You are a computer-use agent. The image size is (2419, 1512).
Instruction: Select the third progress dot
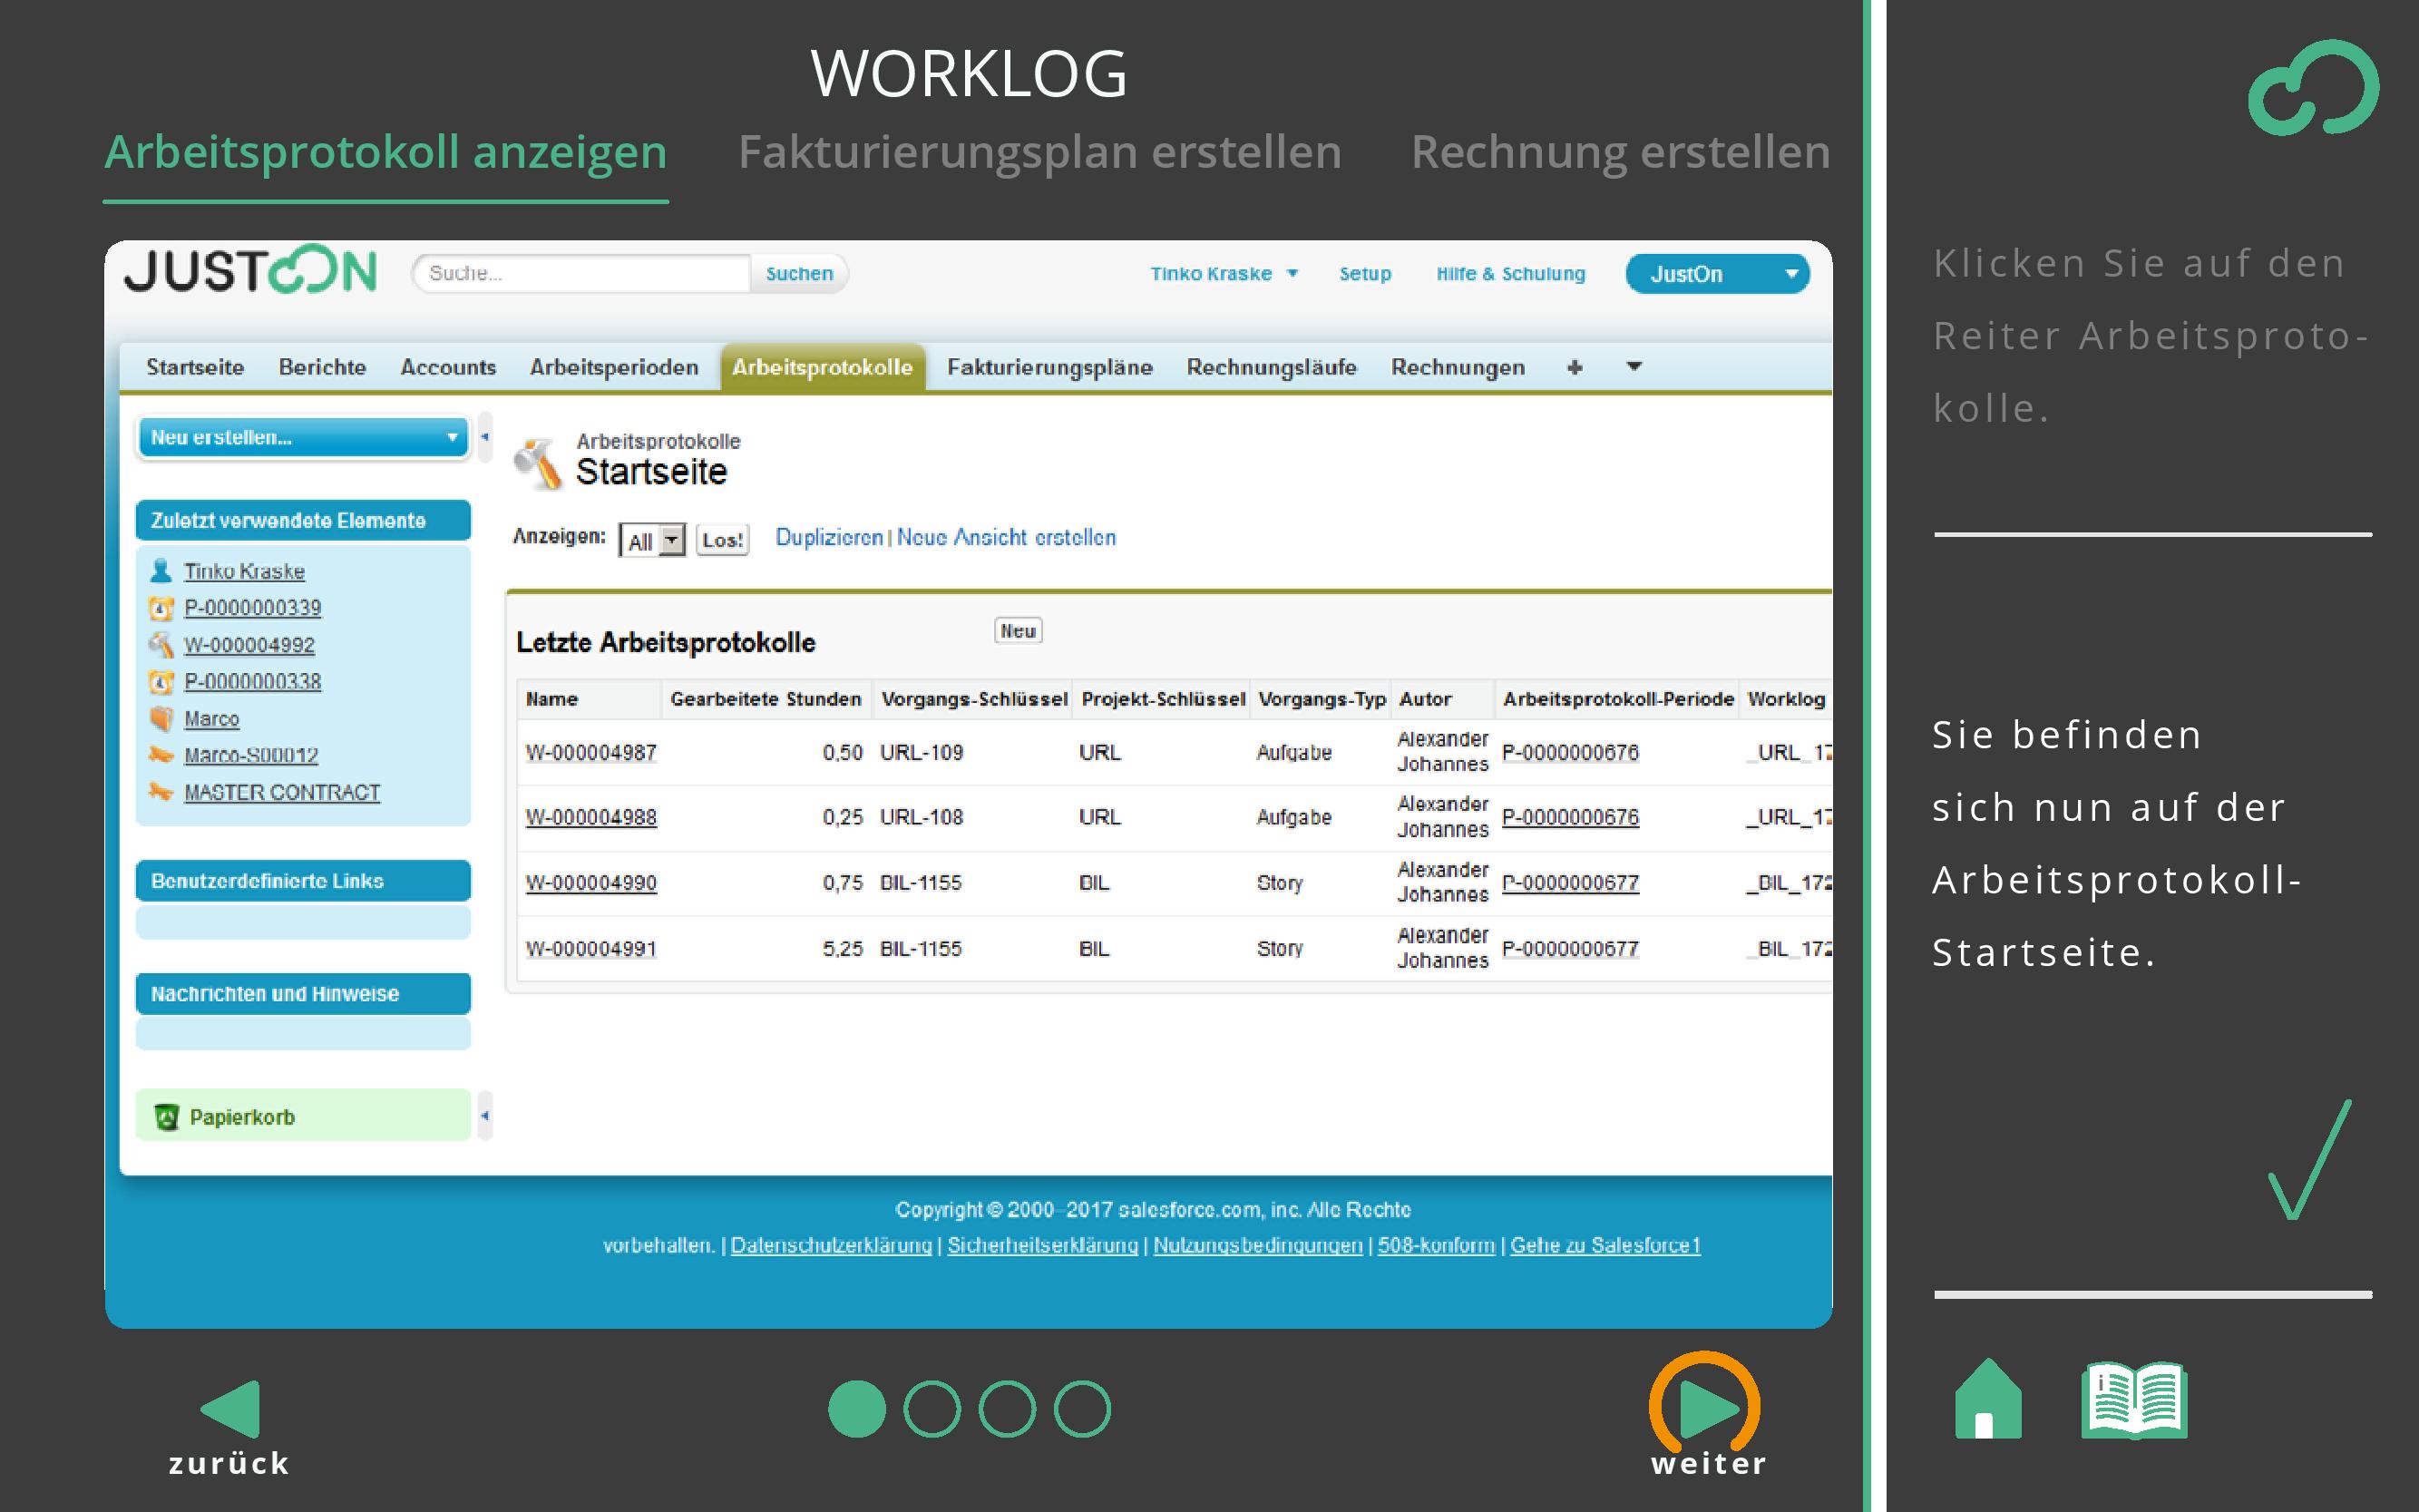tap(1006, 1409)
